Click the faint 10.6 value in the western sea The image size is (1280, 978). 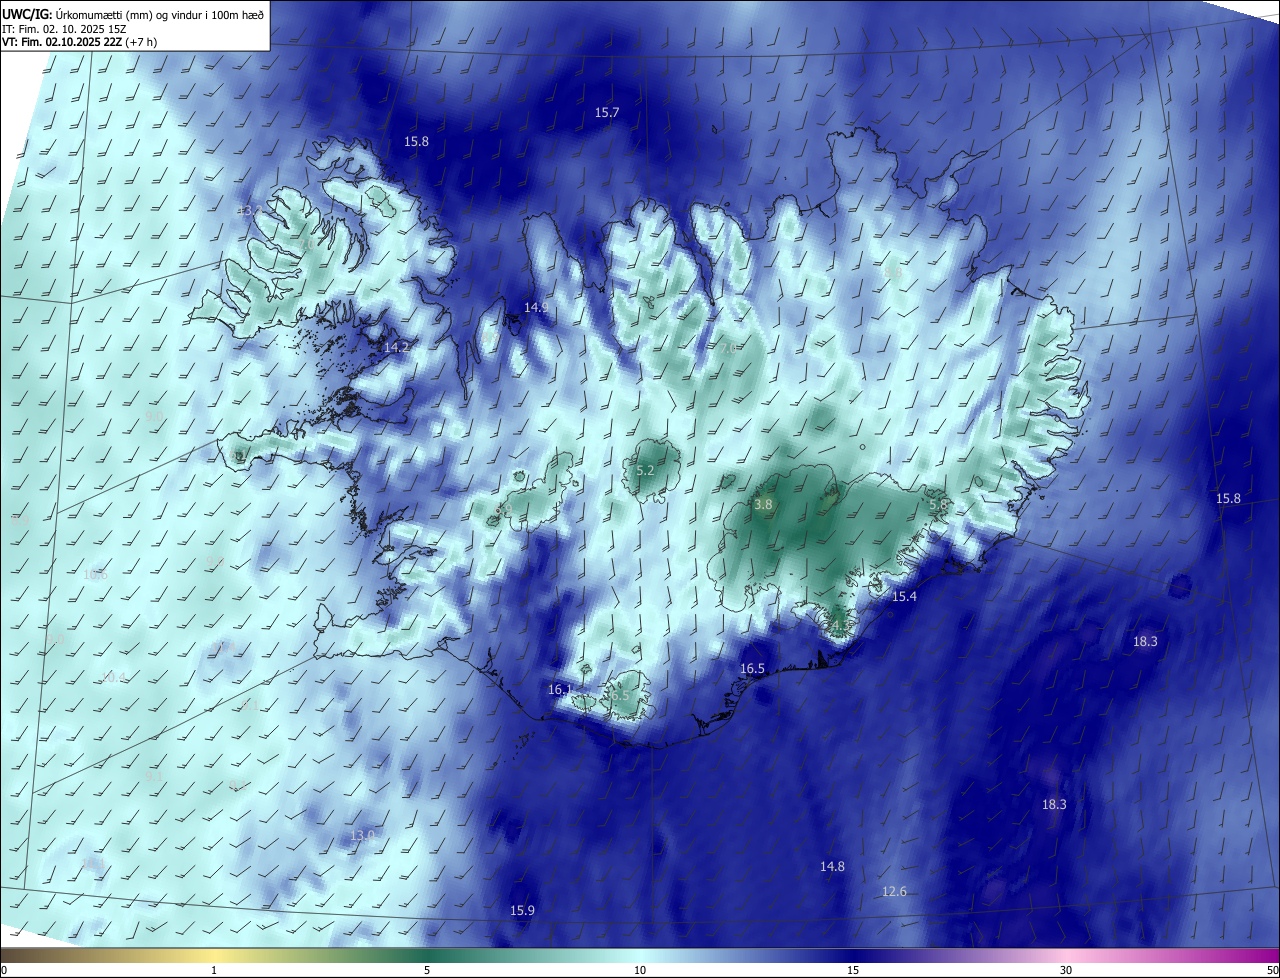95,574
